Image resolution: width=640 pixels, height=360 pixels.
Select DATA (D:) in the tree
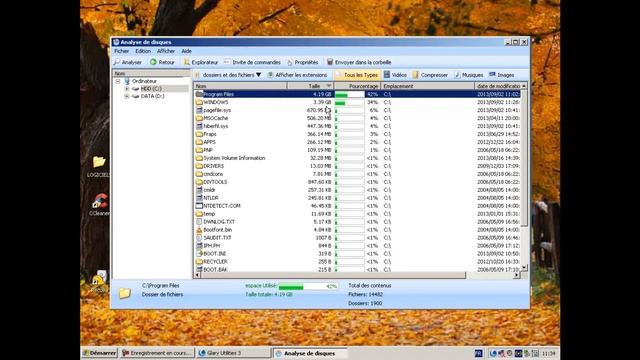coord(152,96)
